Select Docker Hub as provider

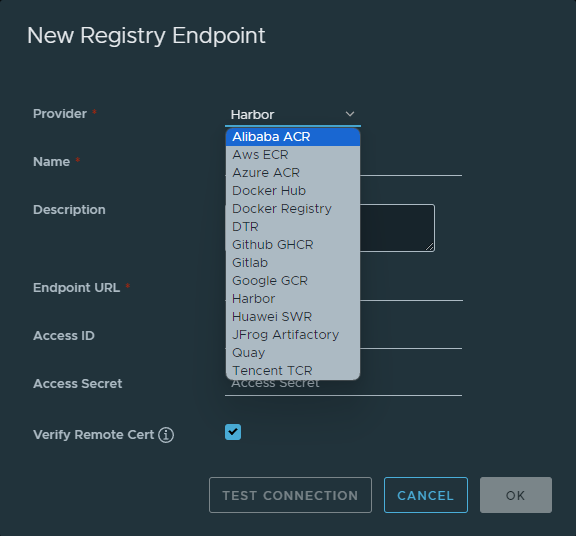click(x=293, y=191)
